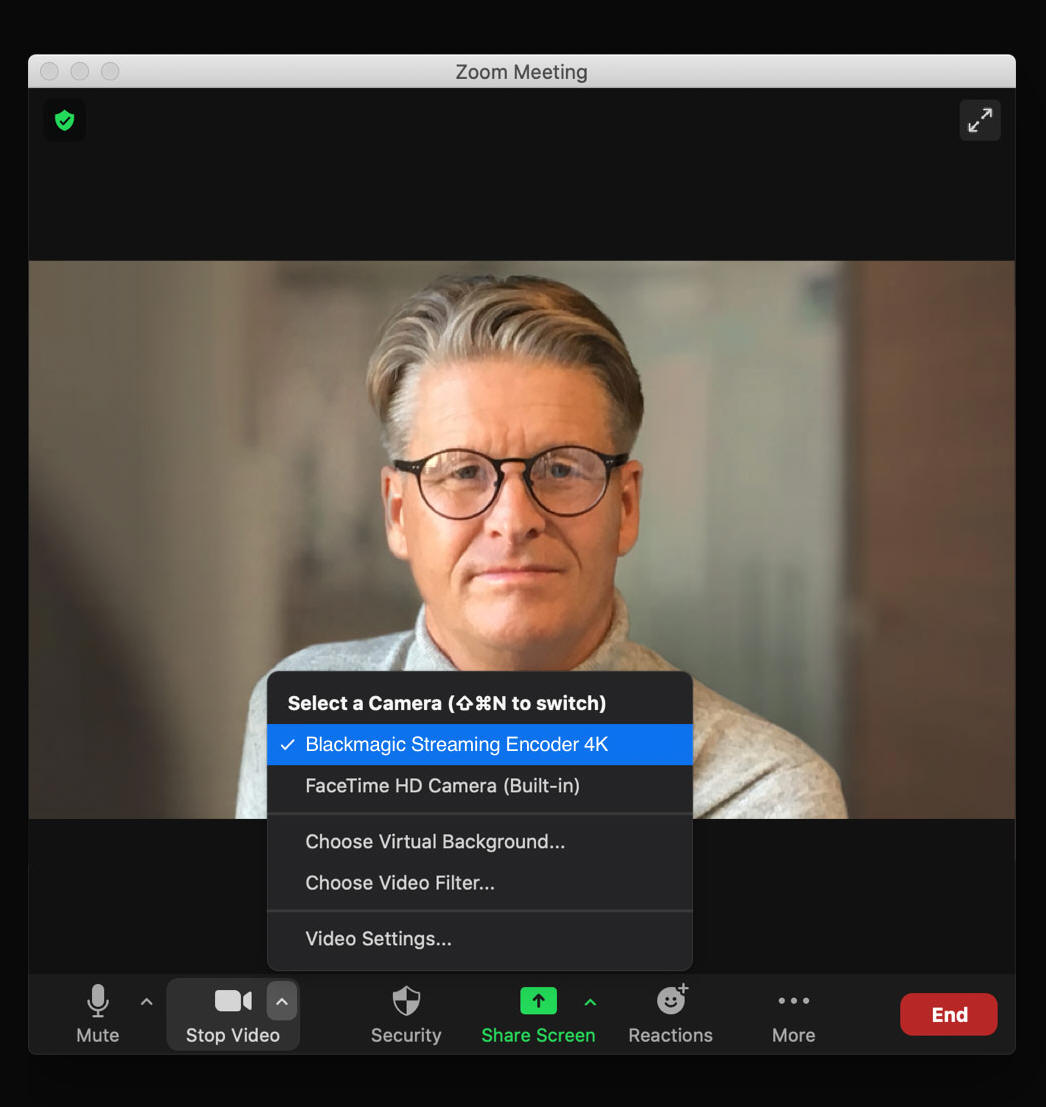Choose Virtual Background from the camera menu

pyautogui.click(x=480, y=842)
